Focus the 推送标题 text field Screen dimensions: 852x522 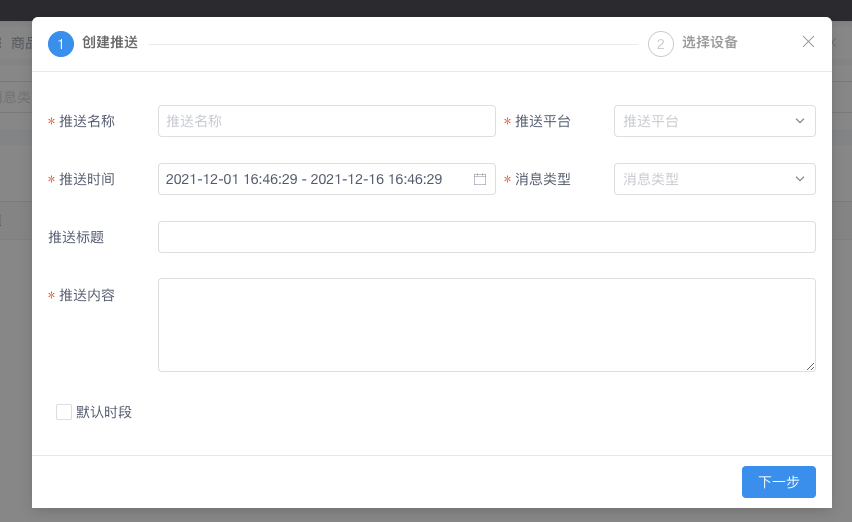click(x=486, y=237)
